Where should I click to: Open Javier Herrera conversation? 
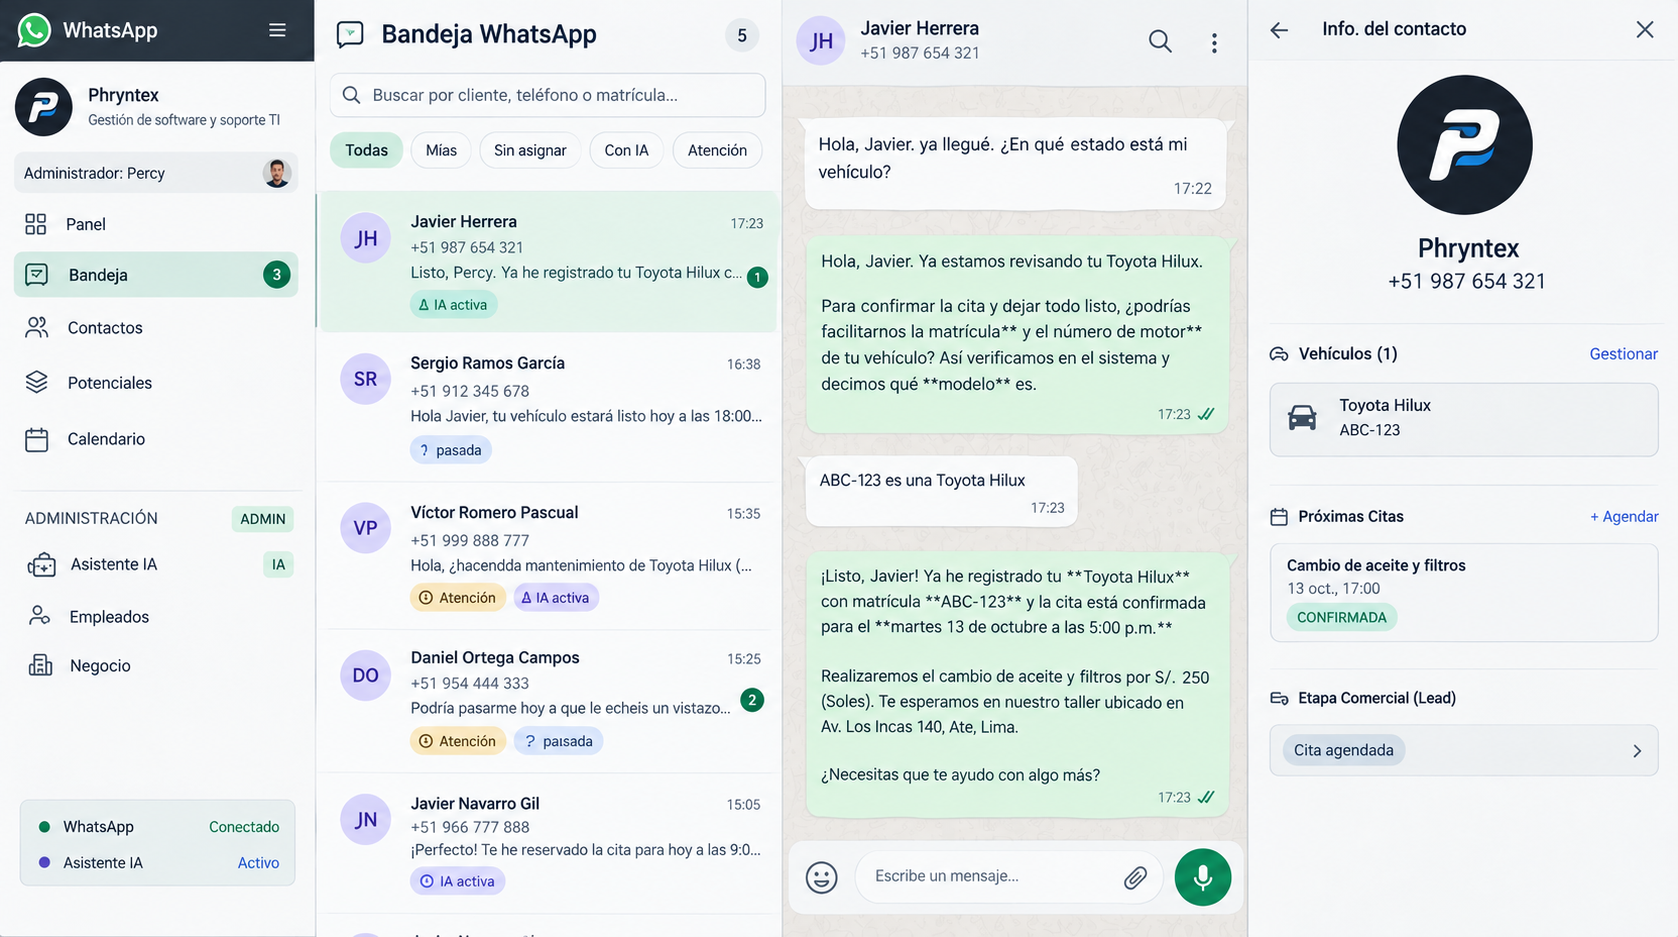548,261
